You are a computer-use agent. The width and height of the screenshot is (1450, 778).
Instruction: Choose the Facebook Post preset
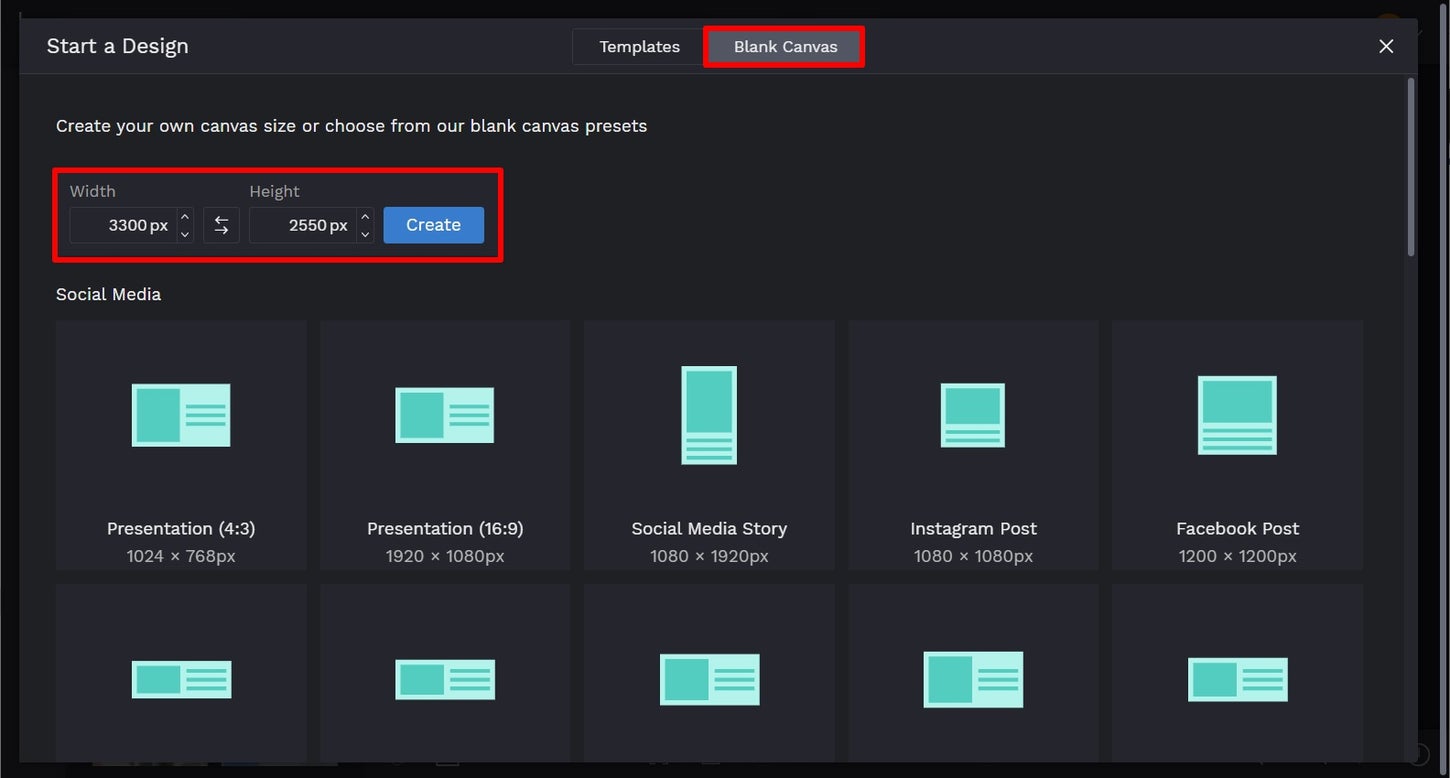coord(1237,445)
